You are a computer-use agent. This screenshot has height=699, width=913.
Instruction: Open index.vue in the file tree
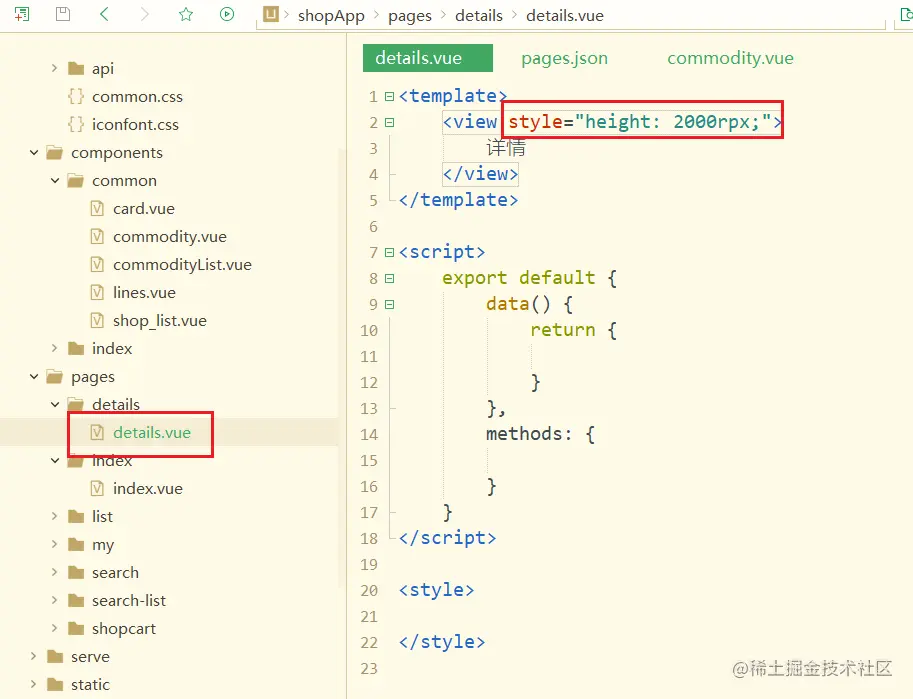click(148, 489)
